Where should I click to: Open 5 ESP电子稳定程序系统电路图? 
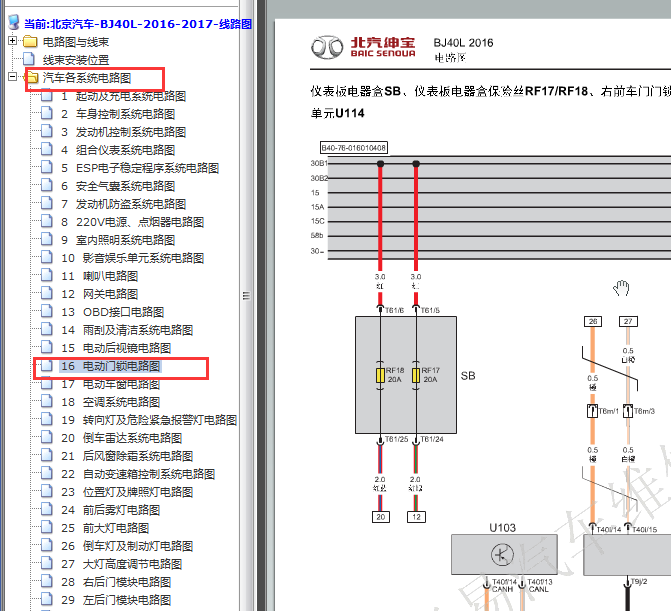[140, 168]
